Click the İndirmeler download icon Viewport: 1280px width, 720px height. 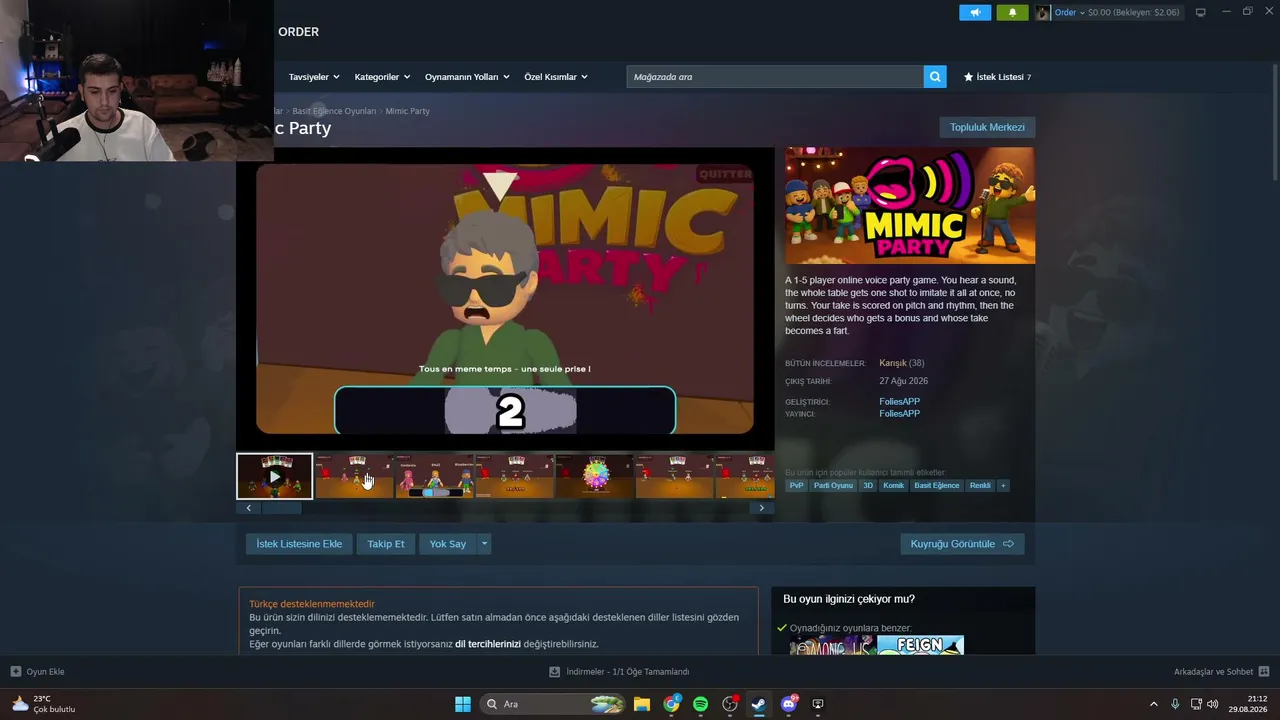[555, 672]
